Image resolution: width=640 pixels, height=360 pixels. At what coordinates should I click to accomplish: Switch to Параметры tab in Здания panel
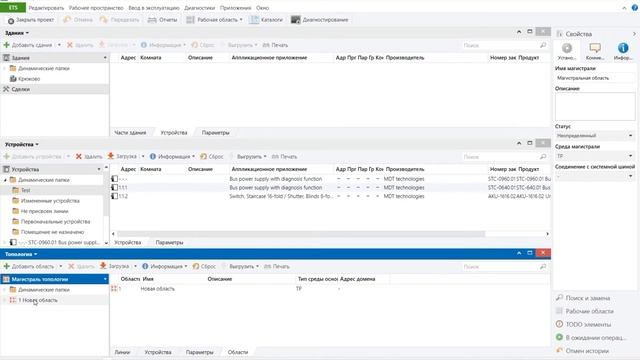[x=216, y=133]
